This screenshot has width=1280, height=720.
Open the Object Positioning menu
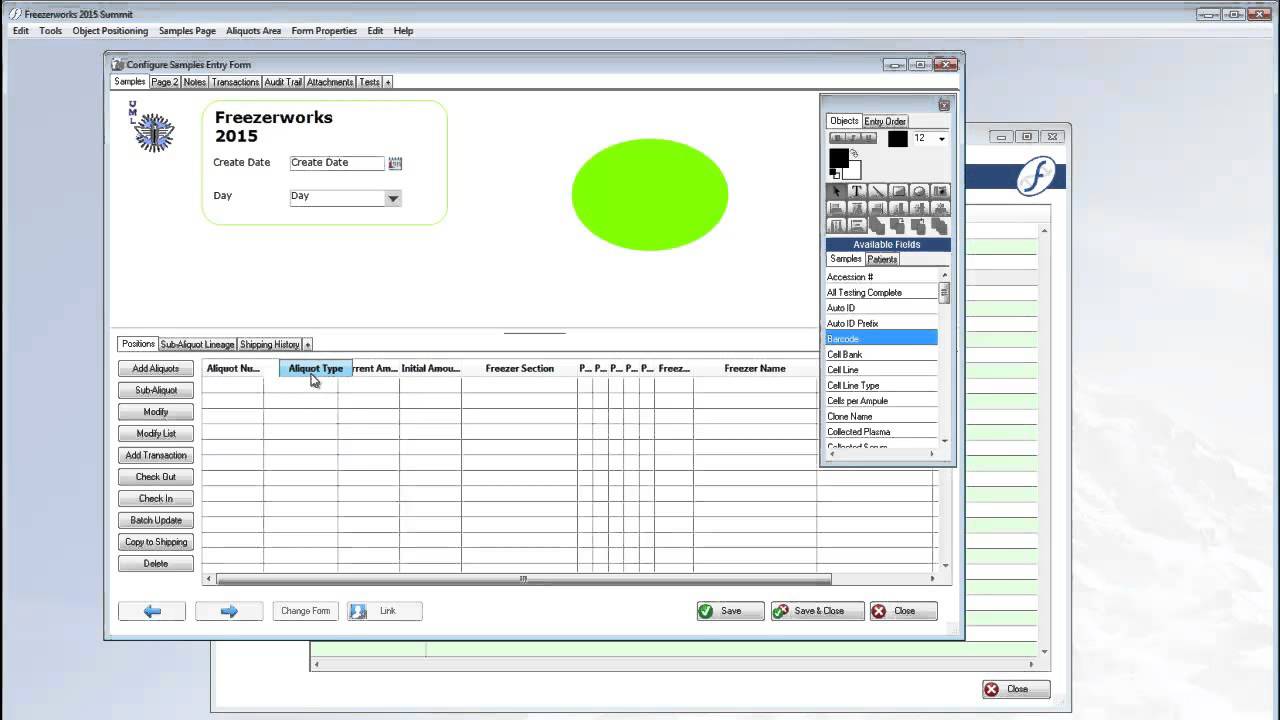(x=110, y=31)
